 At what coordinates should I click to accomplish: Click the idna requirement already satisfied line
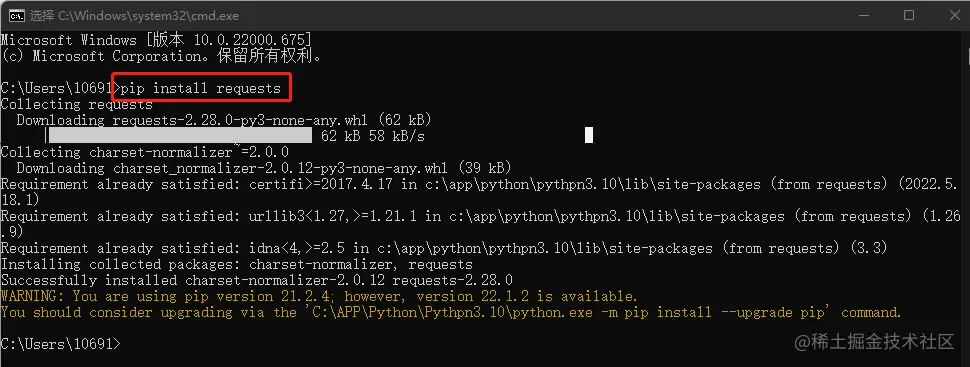click(x=444, y=248)
